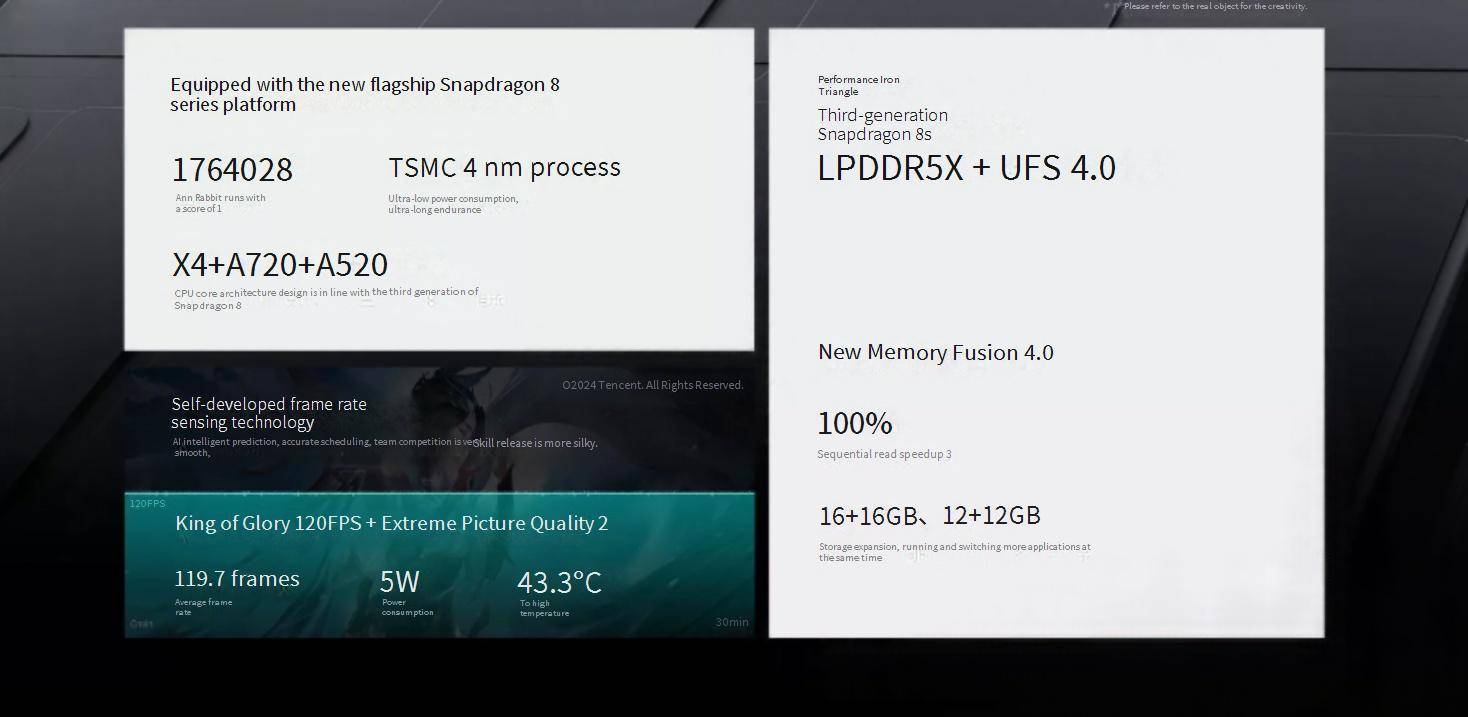Click the 'Sequential read speedup 3' caption
Image resolution: width=1468 pixels, height=717 pixels.
click(885, 454)
